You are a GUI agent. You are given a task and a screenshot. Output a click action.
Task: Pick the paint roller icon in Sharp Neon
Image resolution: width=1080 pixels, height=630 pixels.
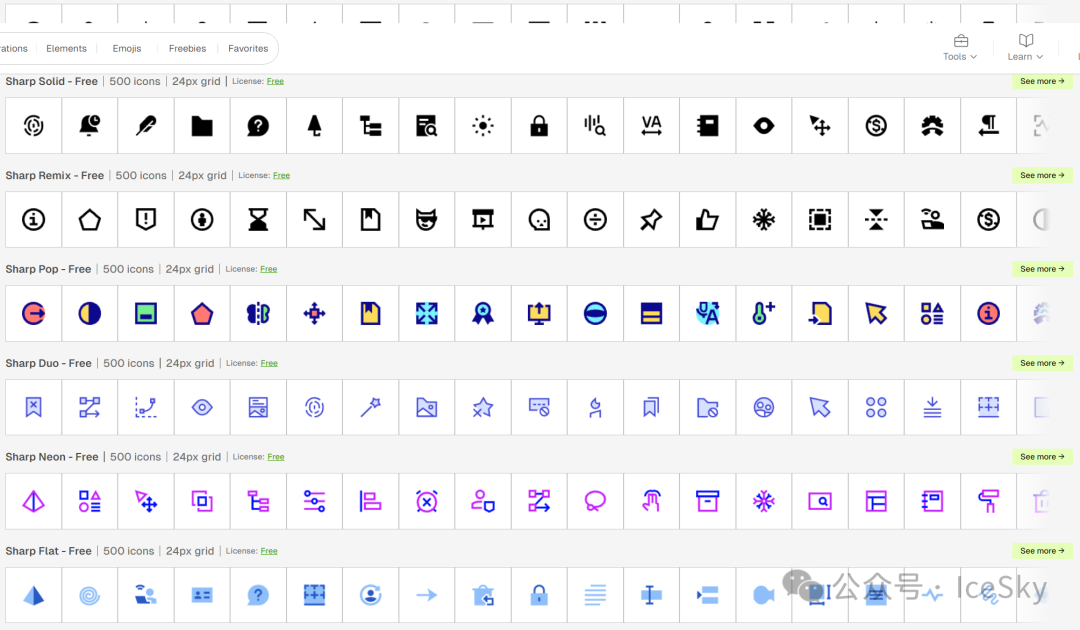[989, 501]
